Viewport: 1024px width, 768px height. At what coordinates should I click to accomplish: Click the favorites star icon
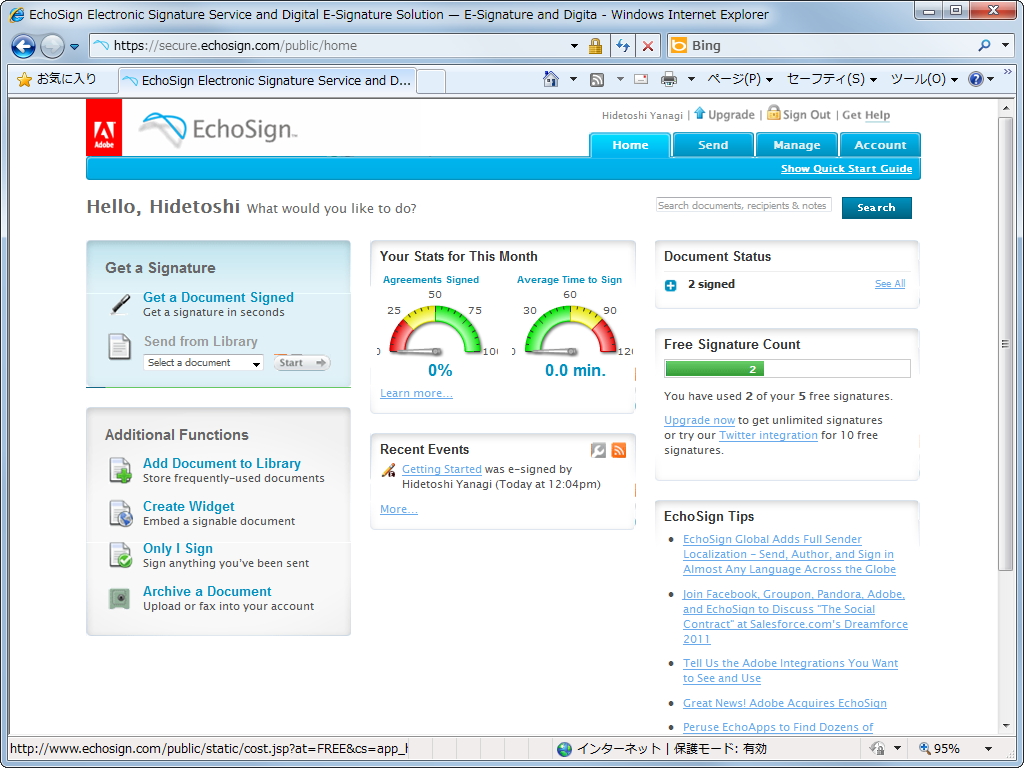pos(24,80)
